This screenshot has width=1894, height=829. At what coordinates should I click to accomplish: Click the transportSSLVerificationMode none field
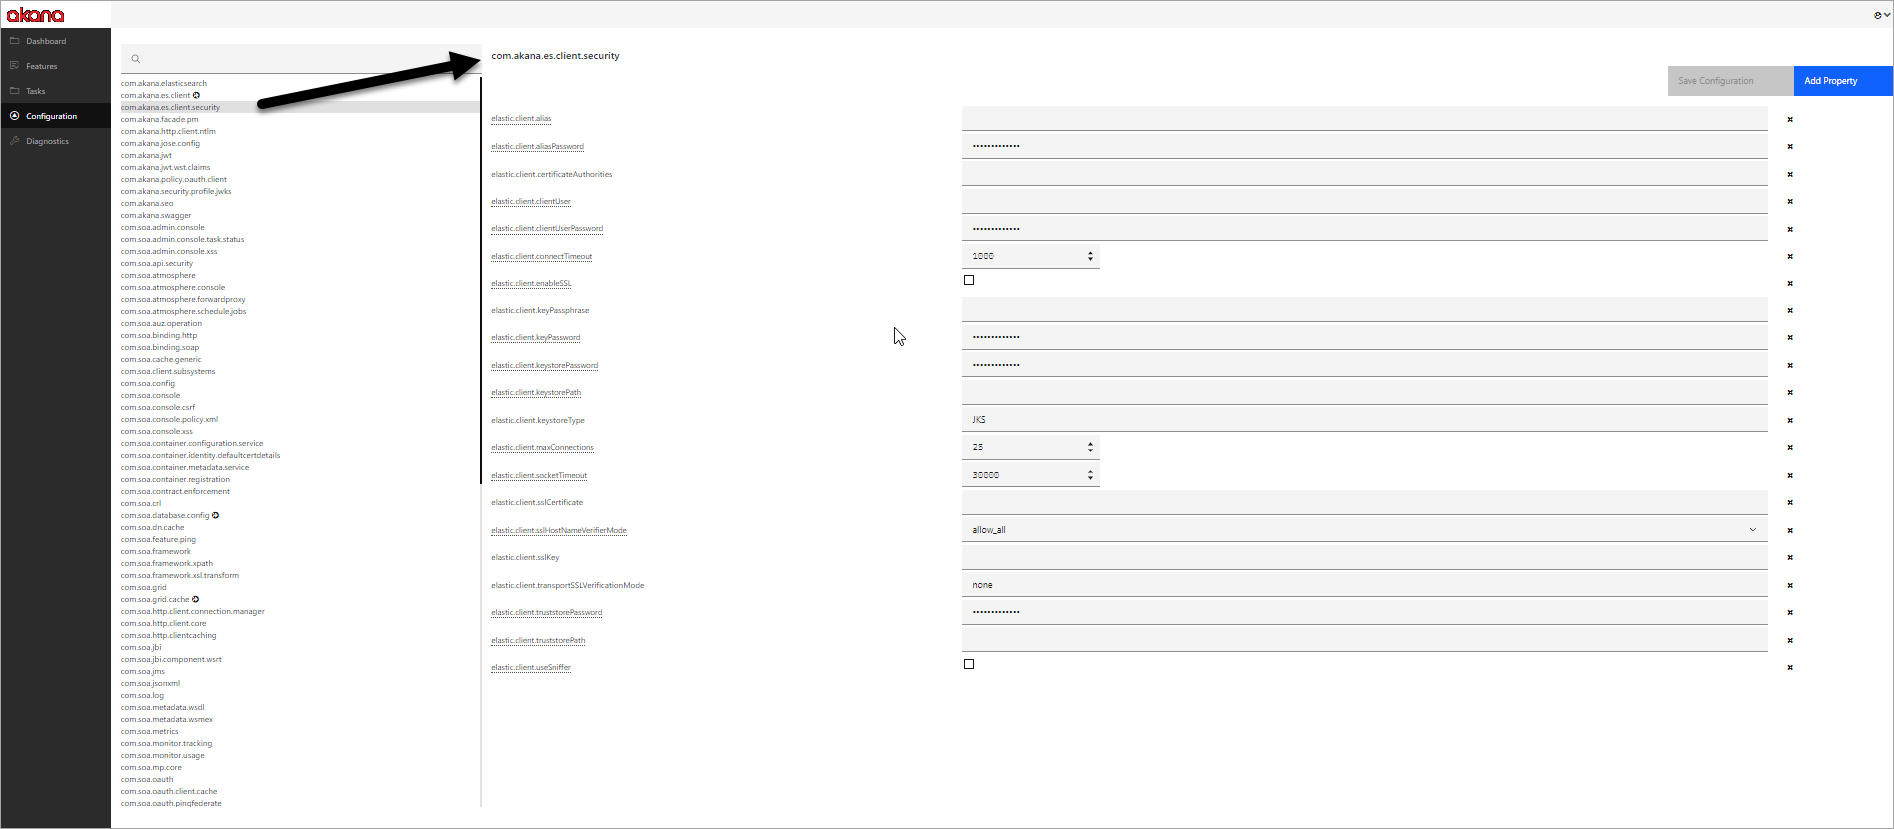pyautogui.click(x=1364, y=585)
